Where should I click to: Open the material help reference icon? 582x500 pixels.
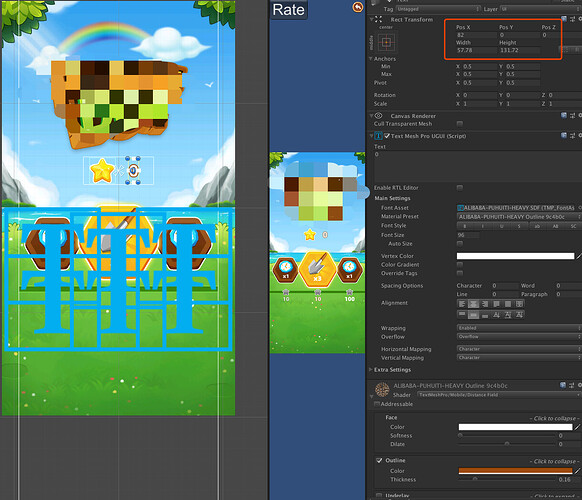coord(563,385)
